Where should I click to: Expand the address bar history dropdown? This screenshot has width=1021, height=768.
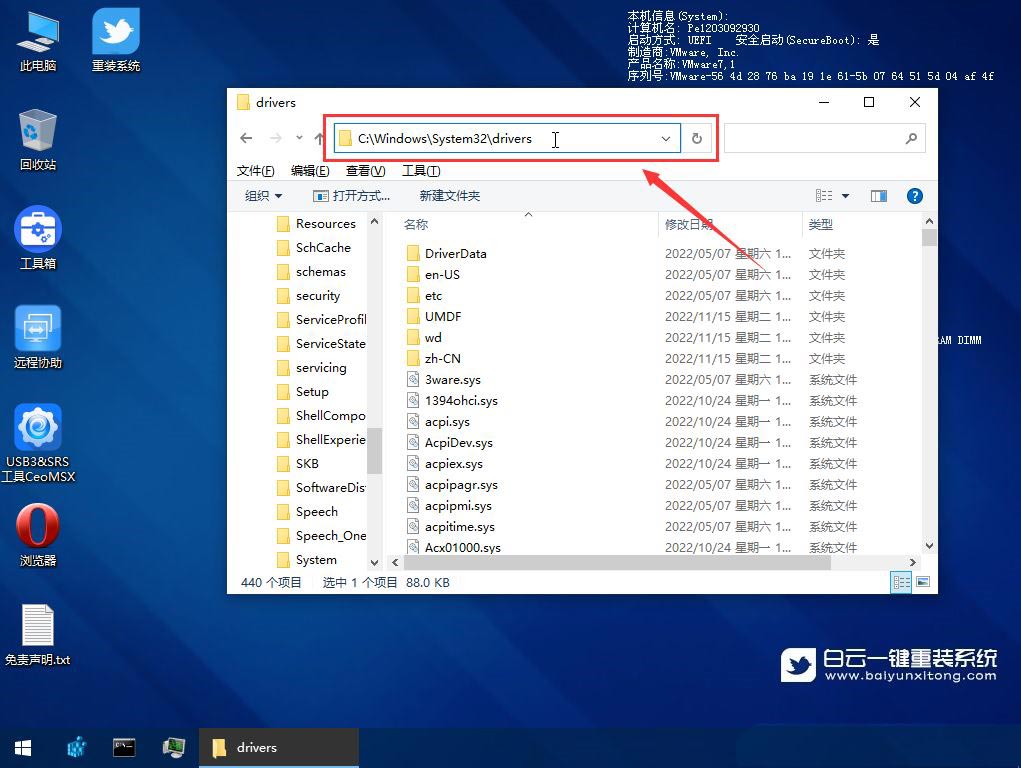[x=665, y=139]
